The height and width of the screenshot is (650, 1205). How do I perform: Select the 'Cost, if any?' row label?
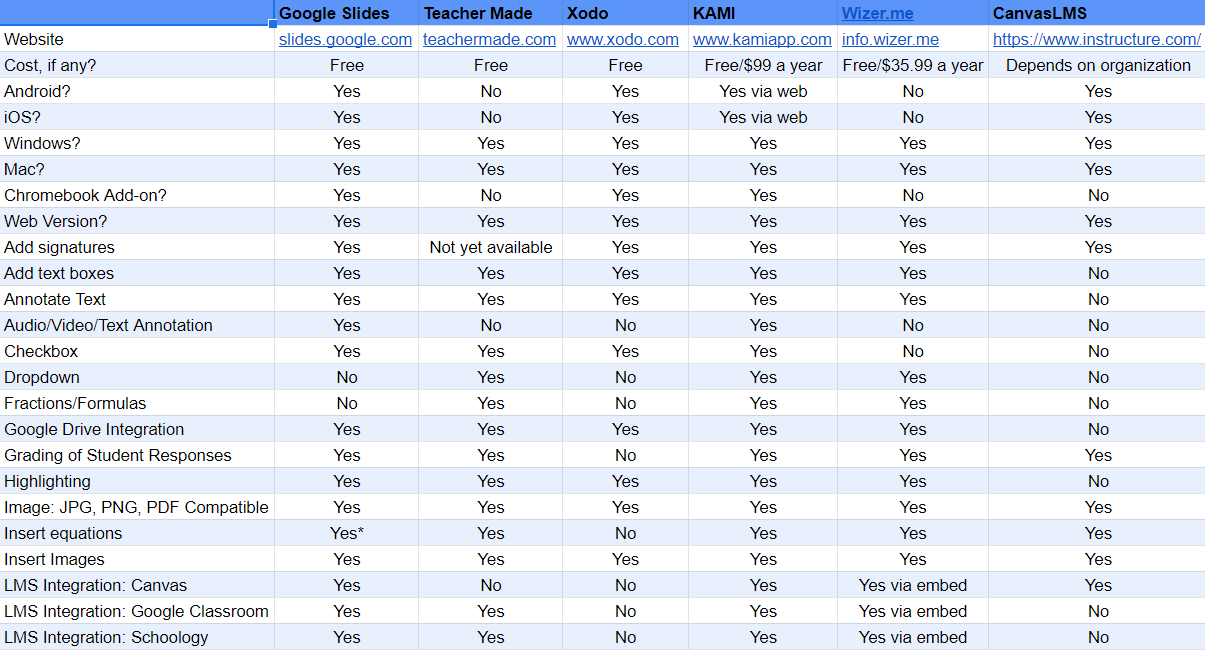click(x=137, y=65)
